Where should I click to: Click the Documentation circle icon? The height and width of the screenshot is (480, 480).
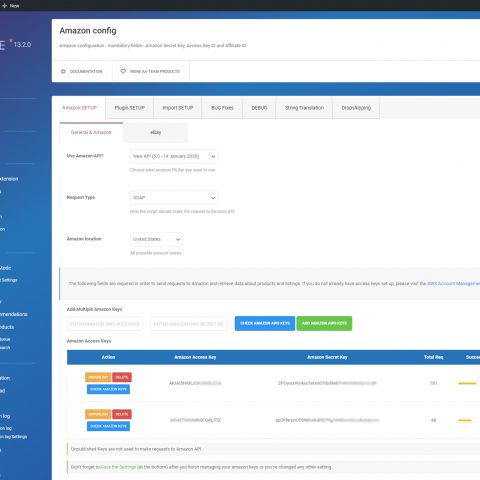click(63, 71)
